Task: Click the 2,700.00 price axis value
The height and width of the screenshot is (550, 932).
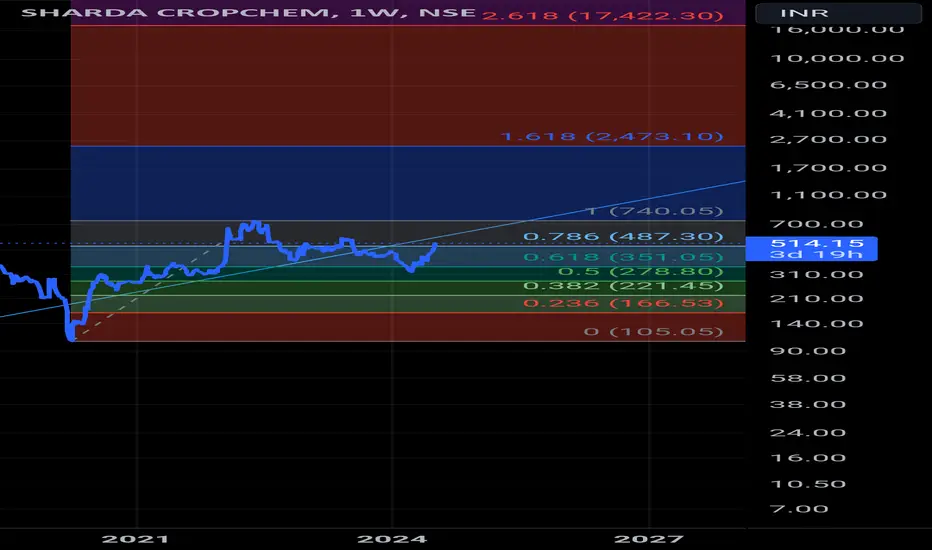Action: pos(828,139)
